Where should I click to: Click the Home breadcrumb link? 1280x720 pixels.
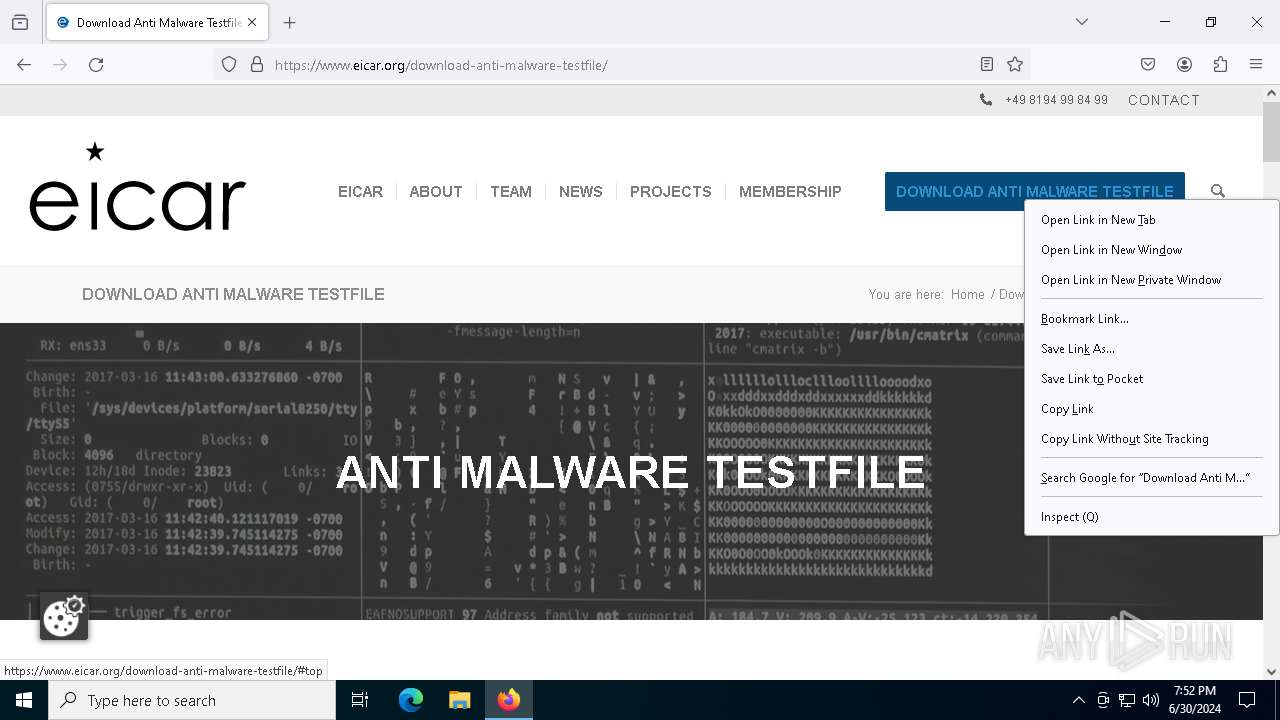(x=967, y=294)
